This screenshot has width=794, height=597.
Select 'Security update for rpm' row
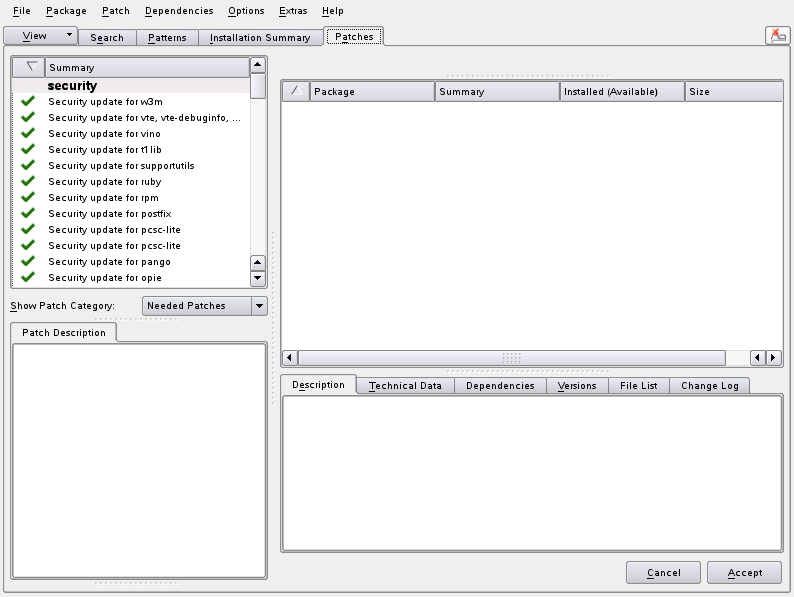pyautogui.click(x=131, y=197)
